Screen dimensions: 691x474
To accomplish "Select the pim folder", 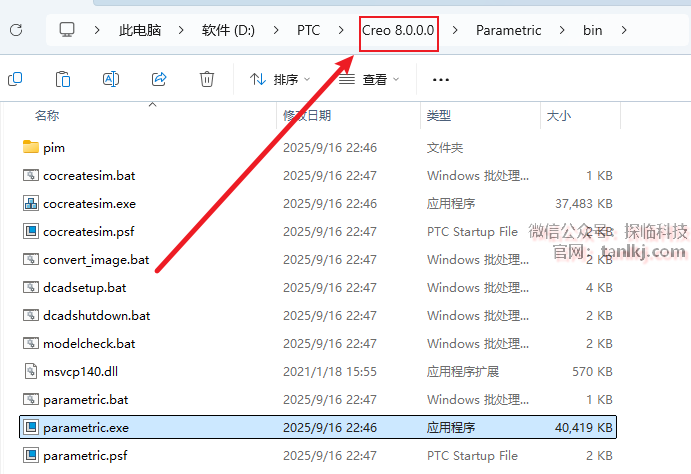I will 54,148.
